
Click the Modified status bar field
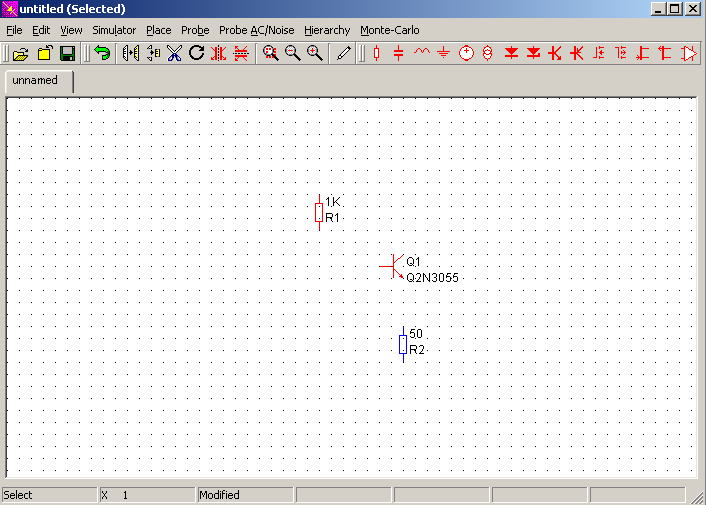pyautogui.click(x=245, y=495)
